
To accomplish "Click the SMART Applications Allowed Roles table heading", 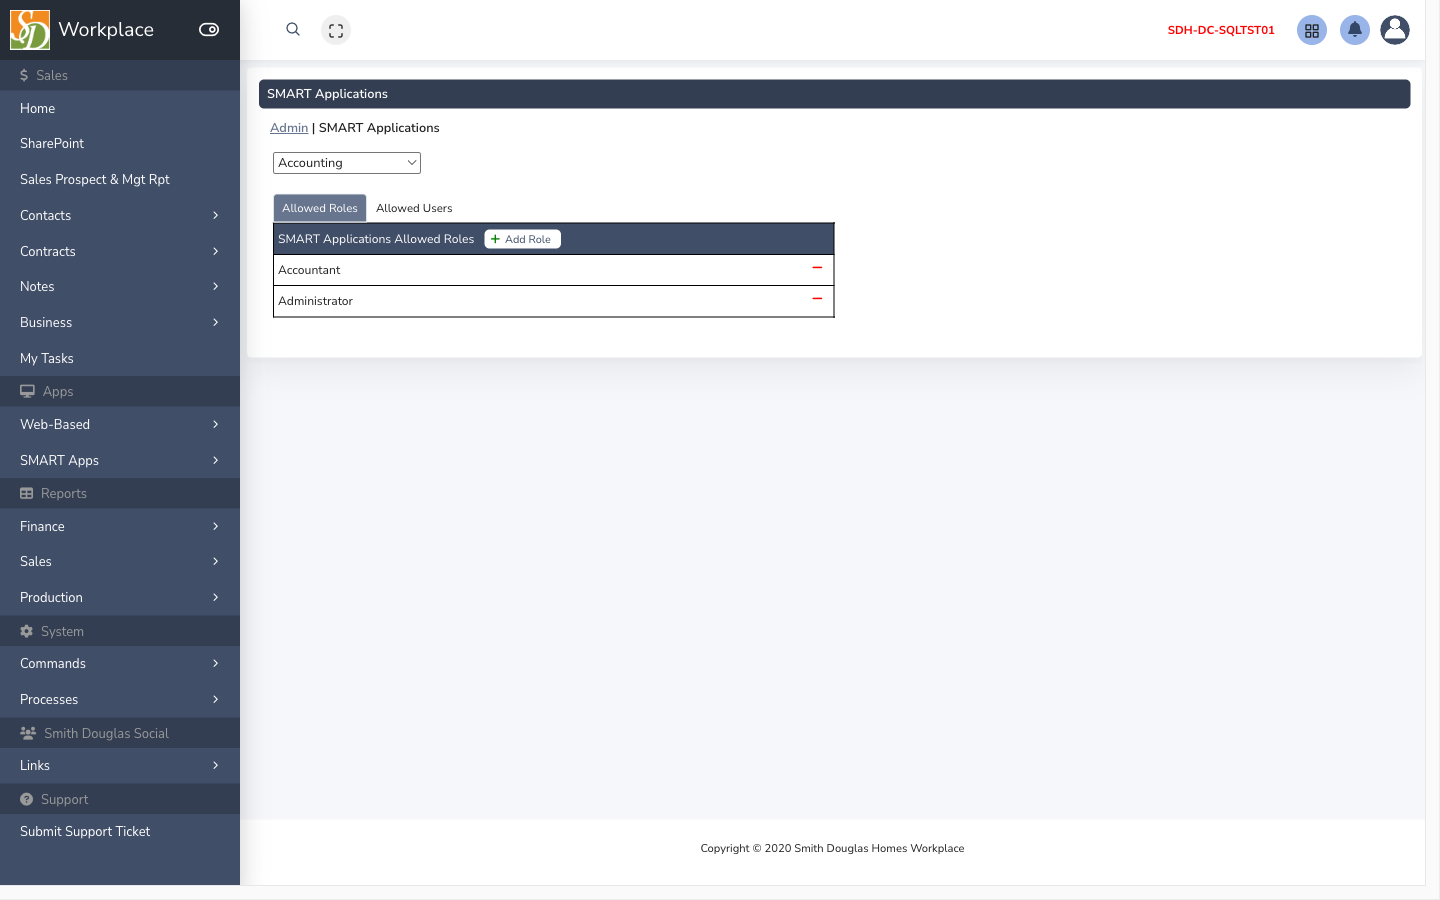I will tap(376, 239).
